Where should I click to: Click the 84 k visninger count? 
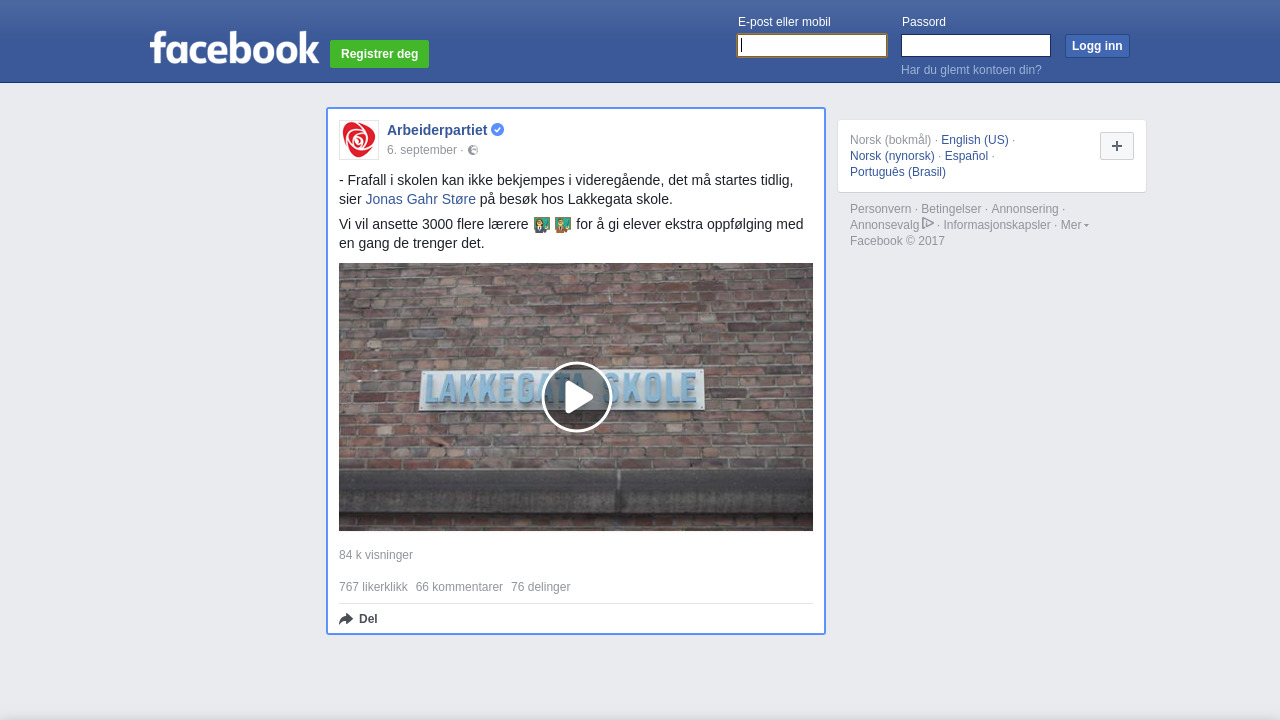[x=376, y=555]
